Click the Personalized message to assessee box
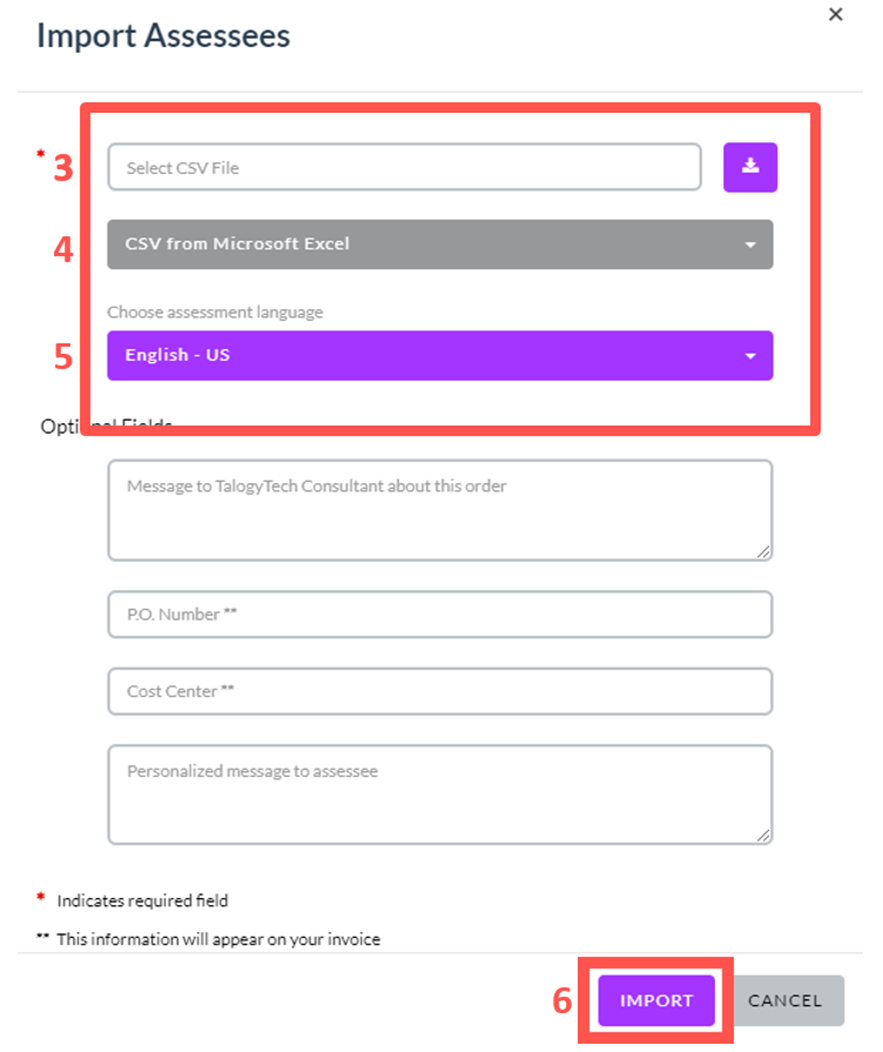The image size is (883, 1052). pos(440,794)
